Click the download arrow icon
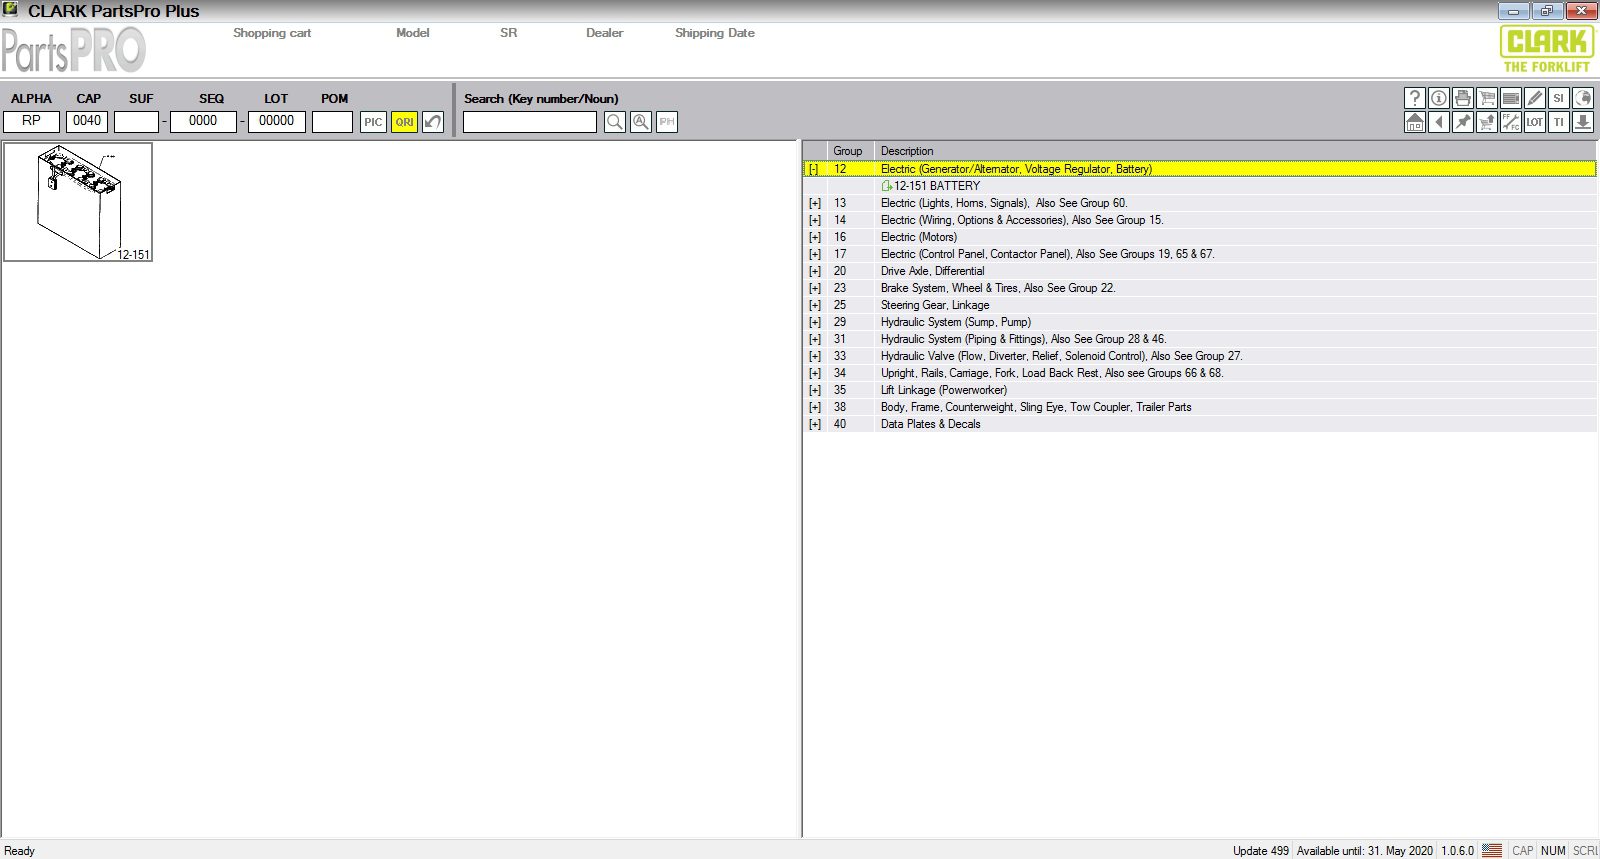This screenshot has height=859, width=1600. (1583, 122)
